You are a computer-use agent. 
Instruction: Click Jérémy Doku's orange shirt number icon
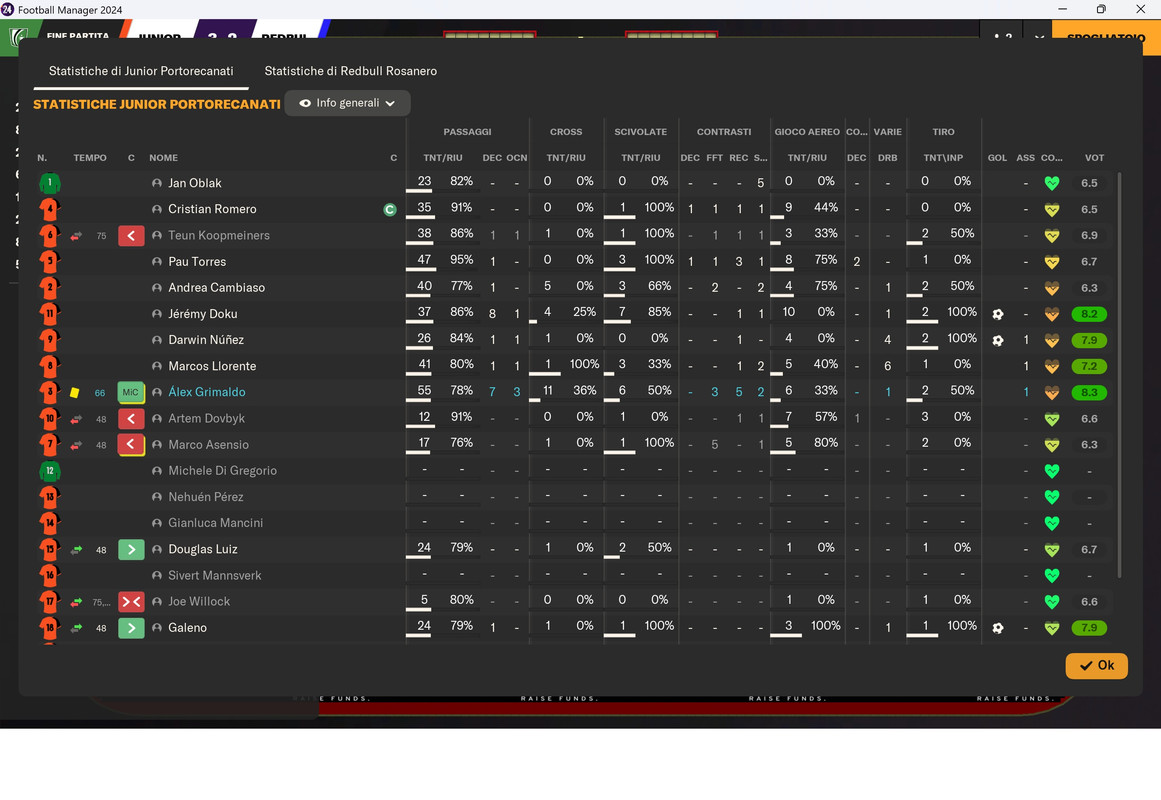tap(50, 314)
